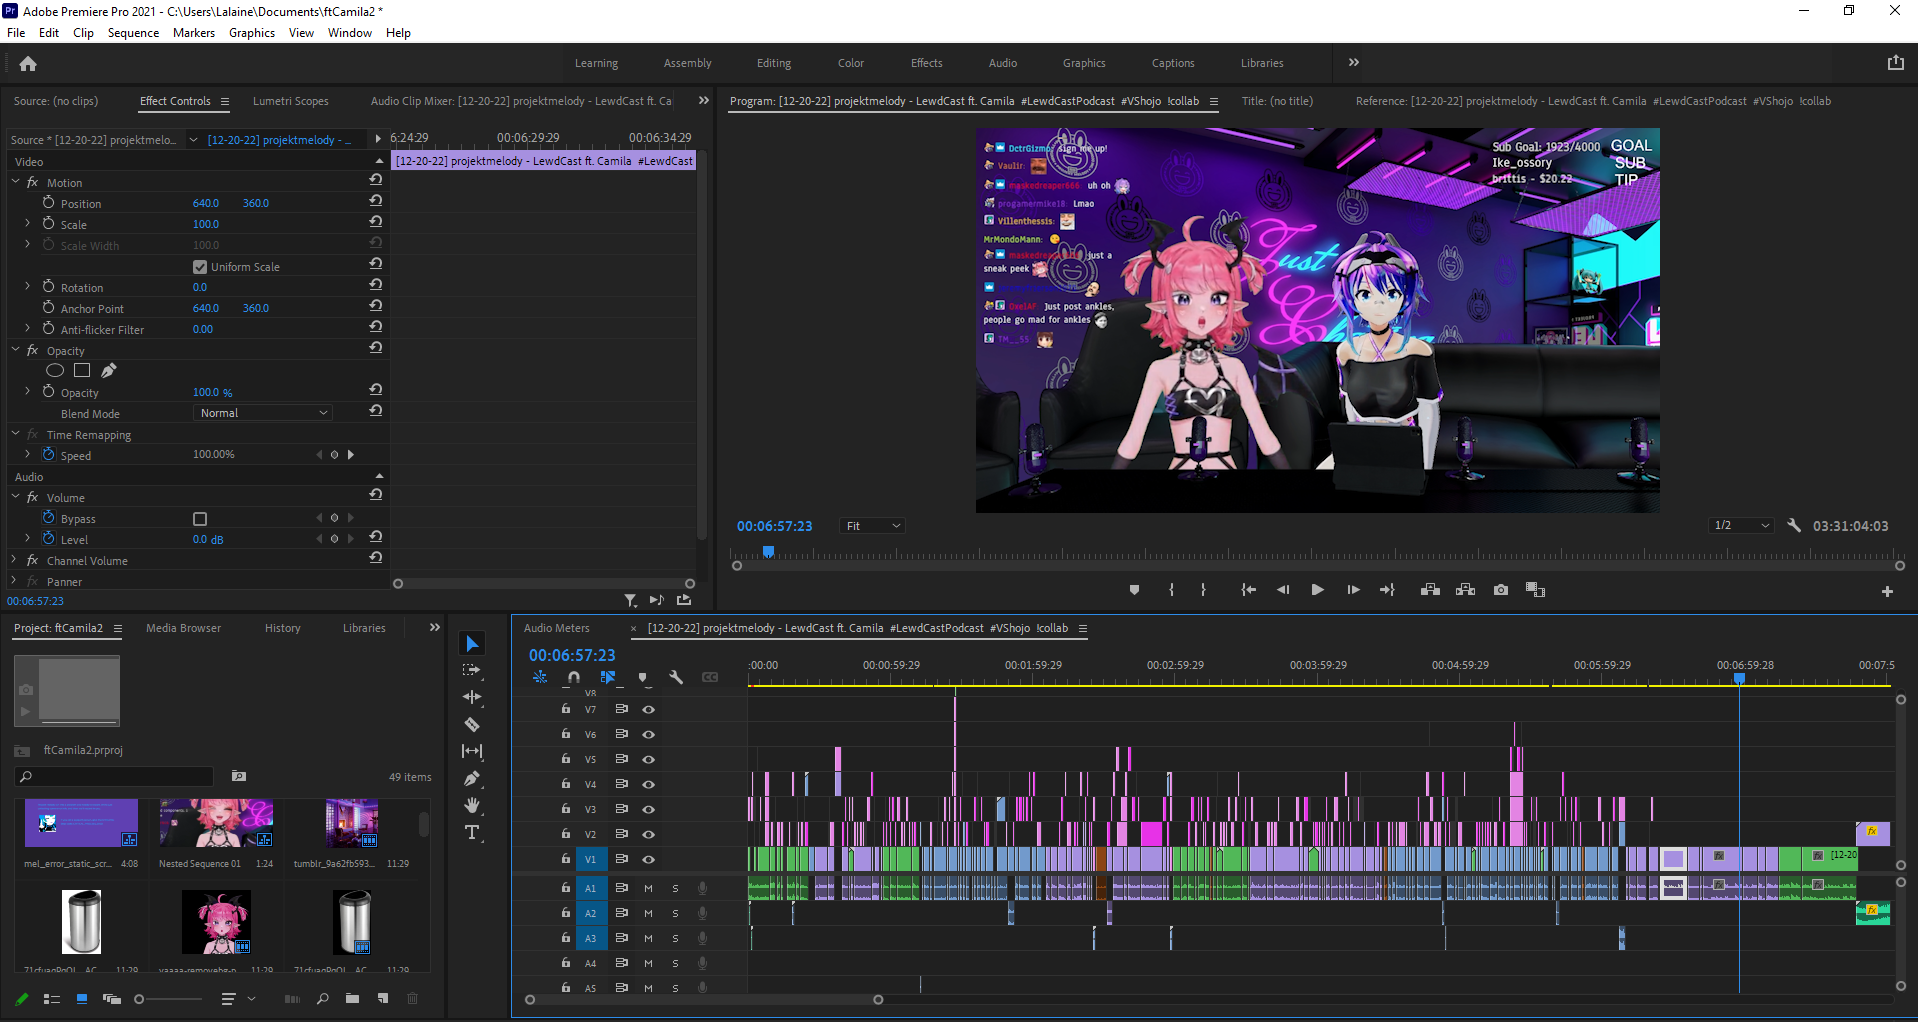The image size is (1918, 1022).
Task: Click the Opacity value 100.0 %
Action: coord(212,392)
